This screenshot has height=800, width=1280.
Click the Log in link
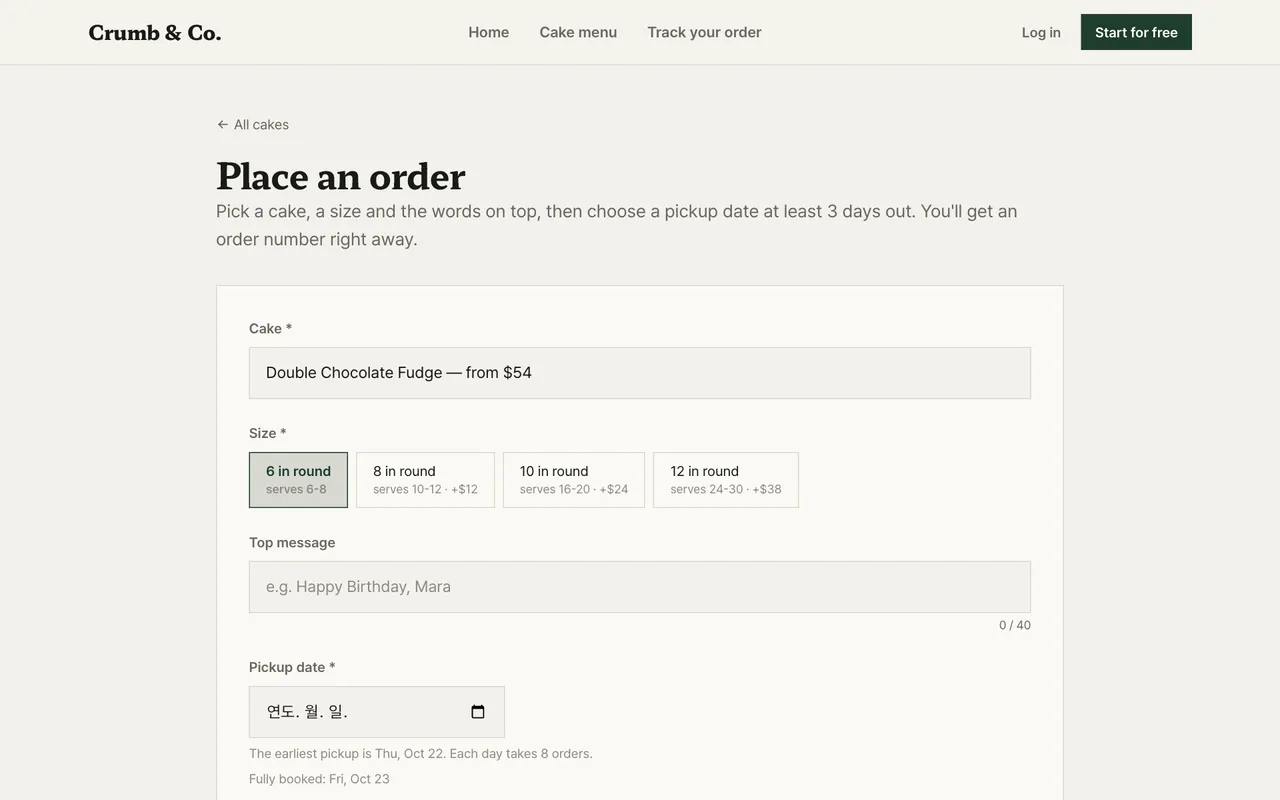tap(1041, 32)
